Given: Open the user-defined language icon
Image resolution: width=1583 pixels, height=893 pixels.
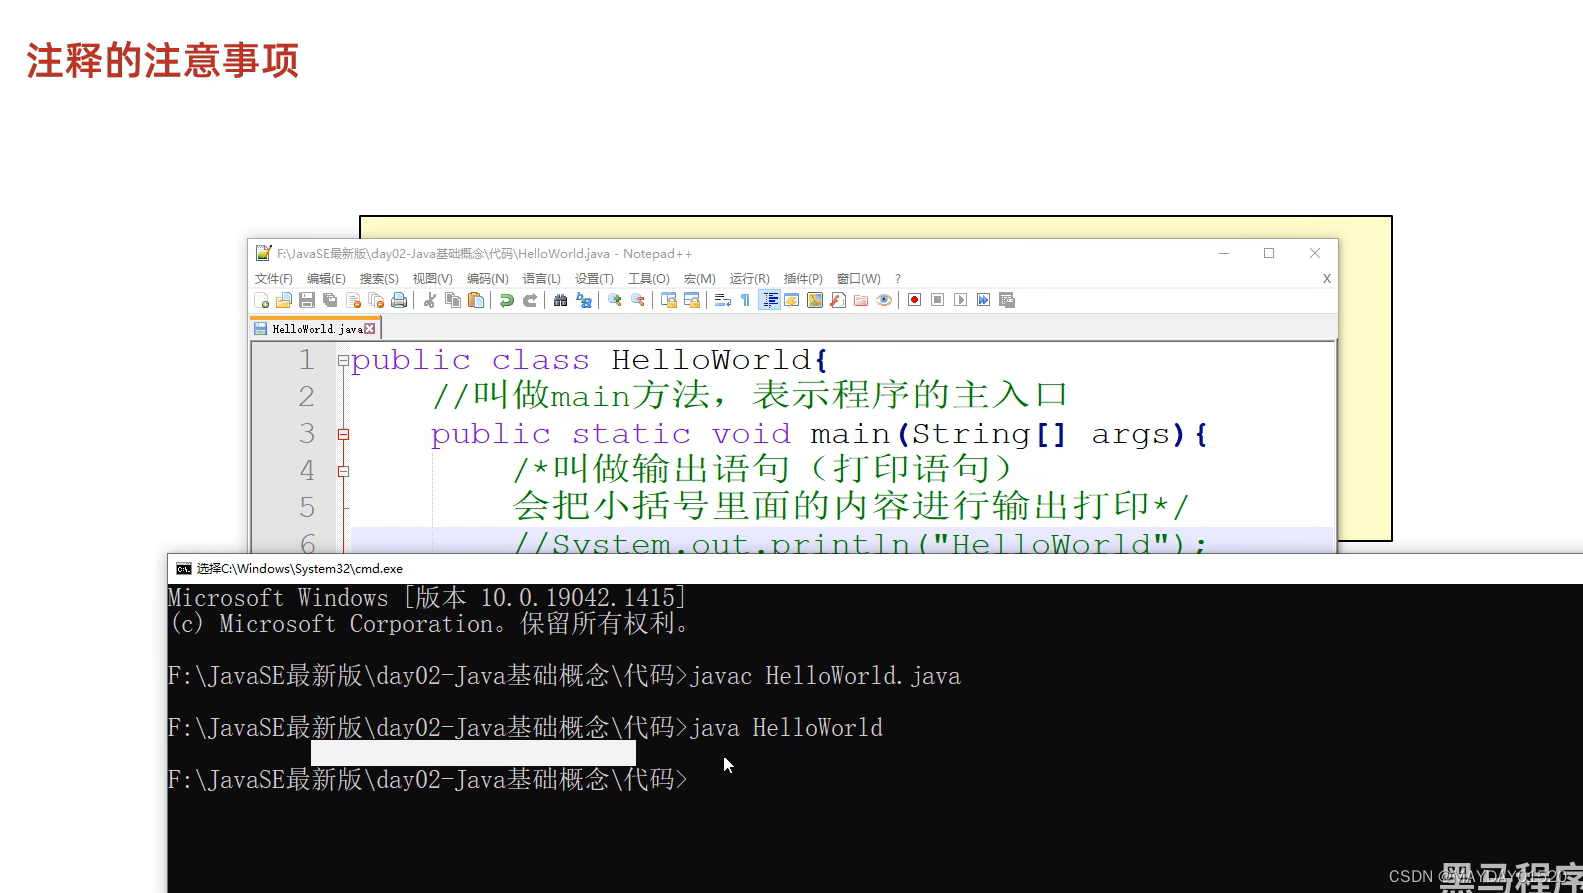Looking at the screenshot, I should [792, 300].
